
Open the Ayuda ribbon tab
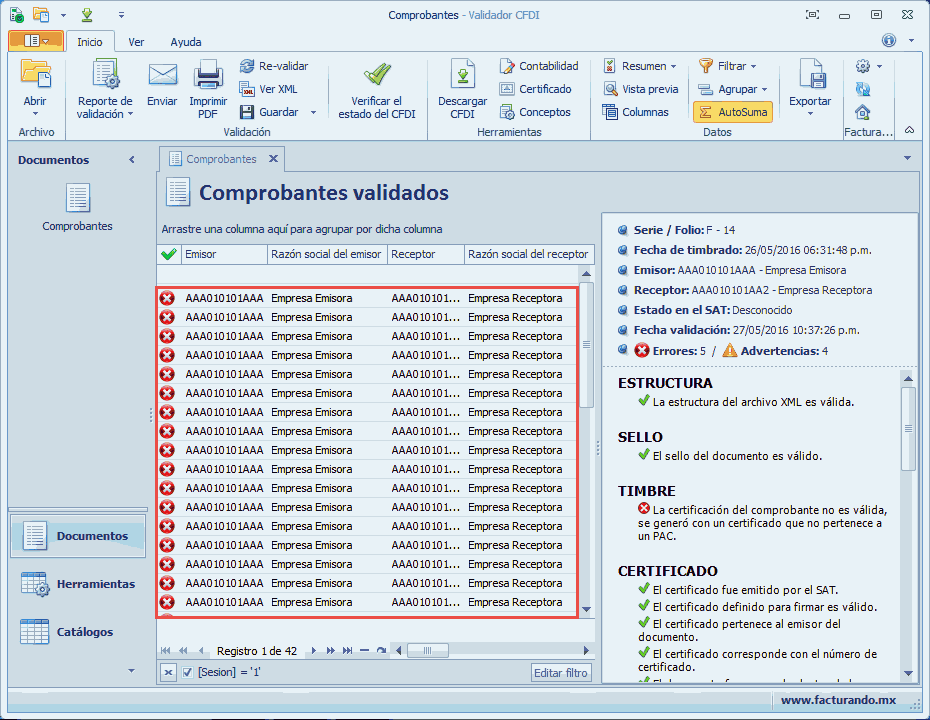[186, 42]
